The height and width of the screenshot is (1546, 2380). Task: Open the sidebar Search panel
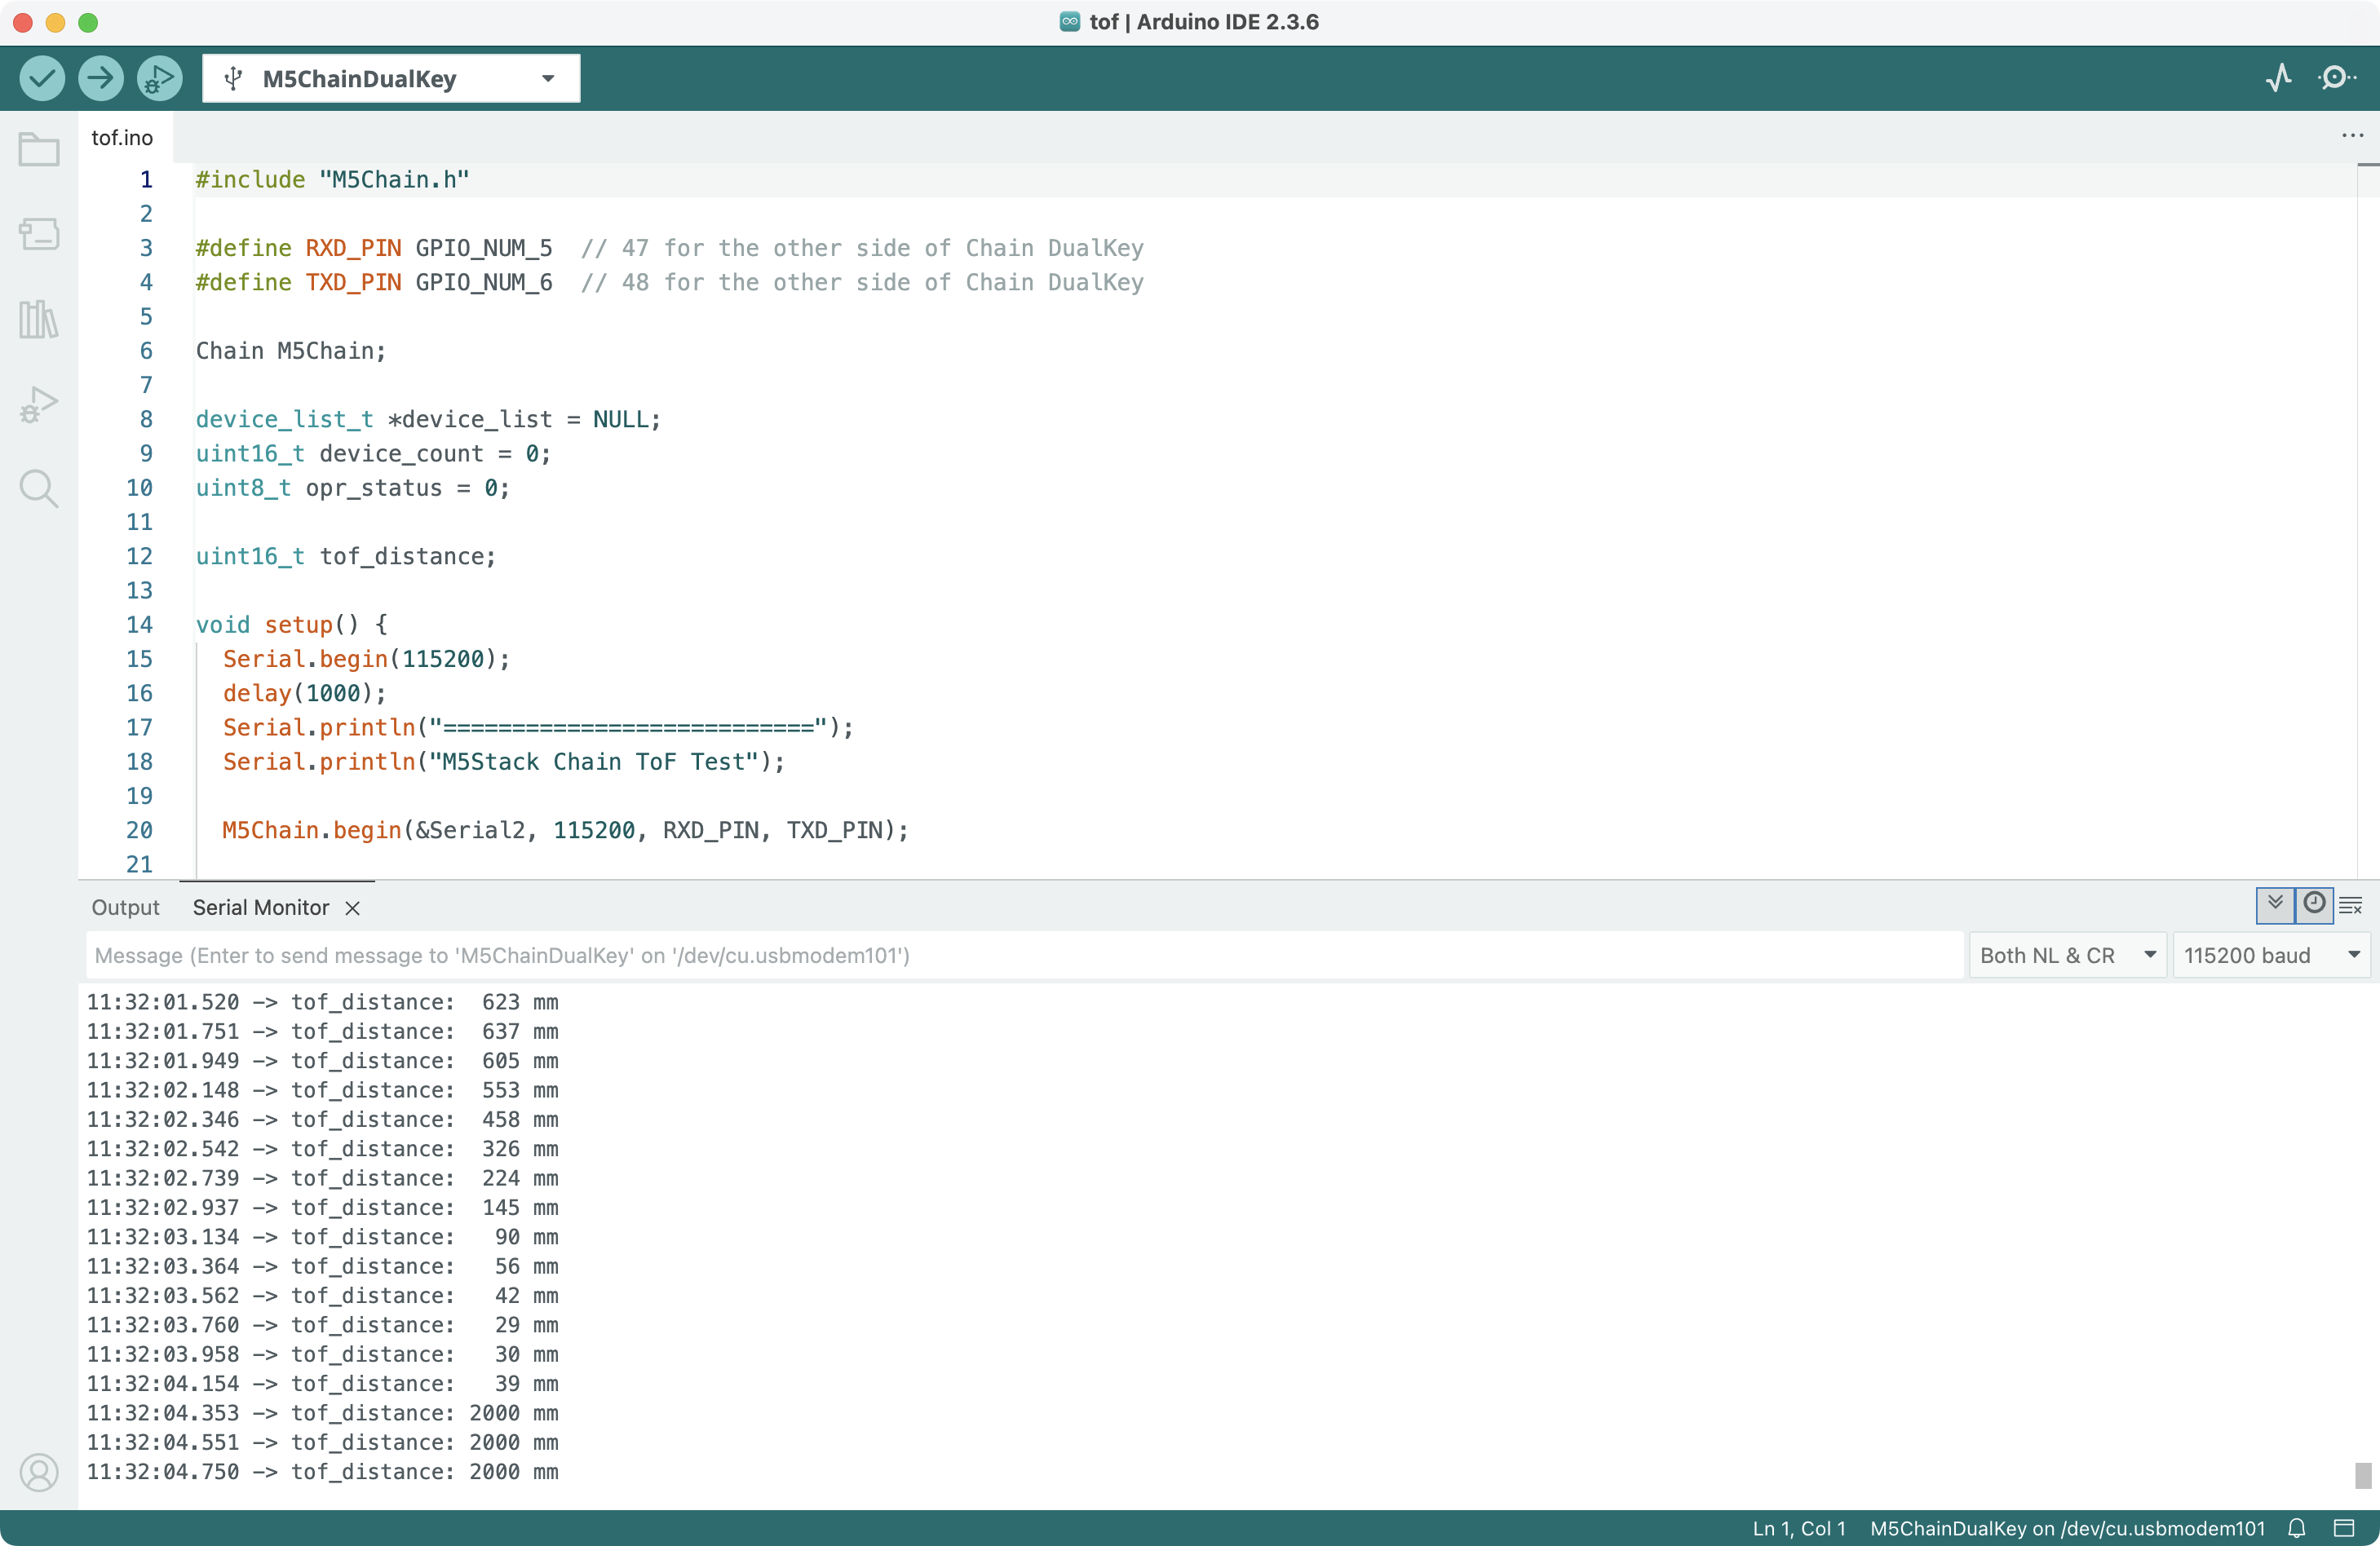[39, 488]
